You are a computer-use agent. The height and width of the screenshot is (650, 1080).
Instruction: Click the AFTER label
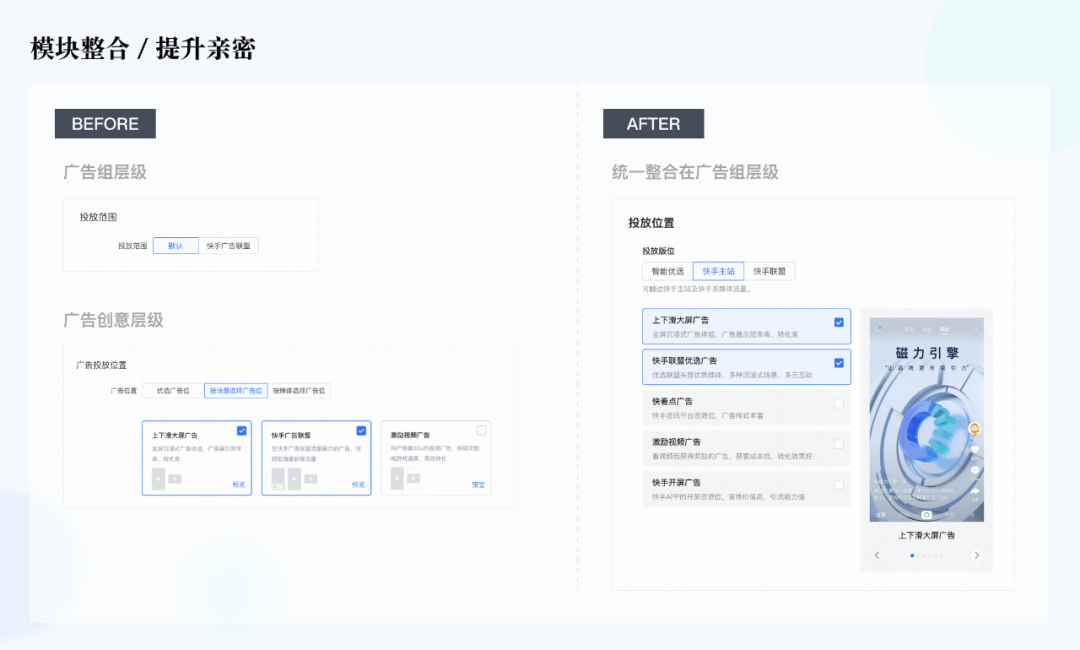[x=654, y=124]
